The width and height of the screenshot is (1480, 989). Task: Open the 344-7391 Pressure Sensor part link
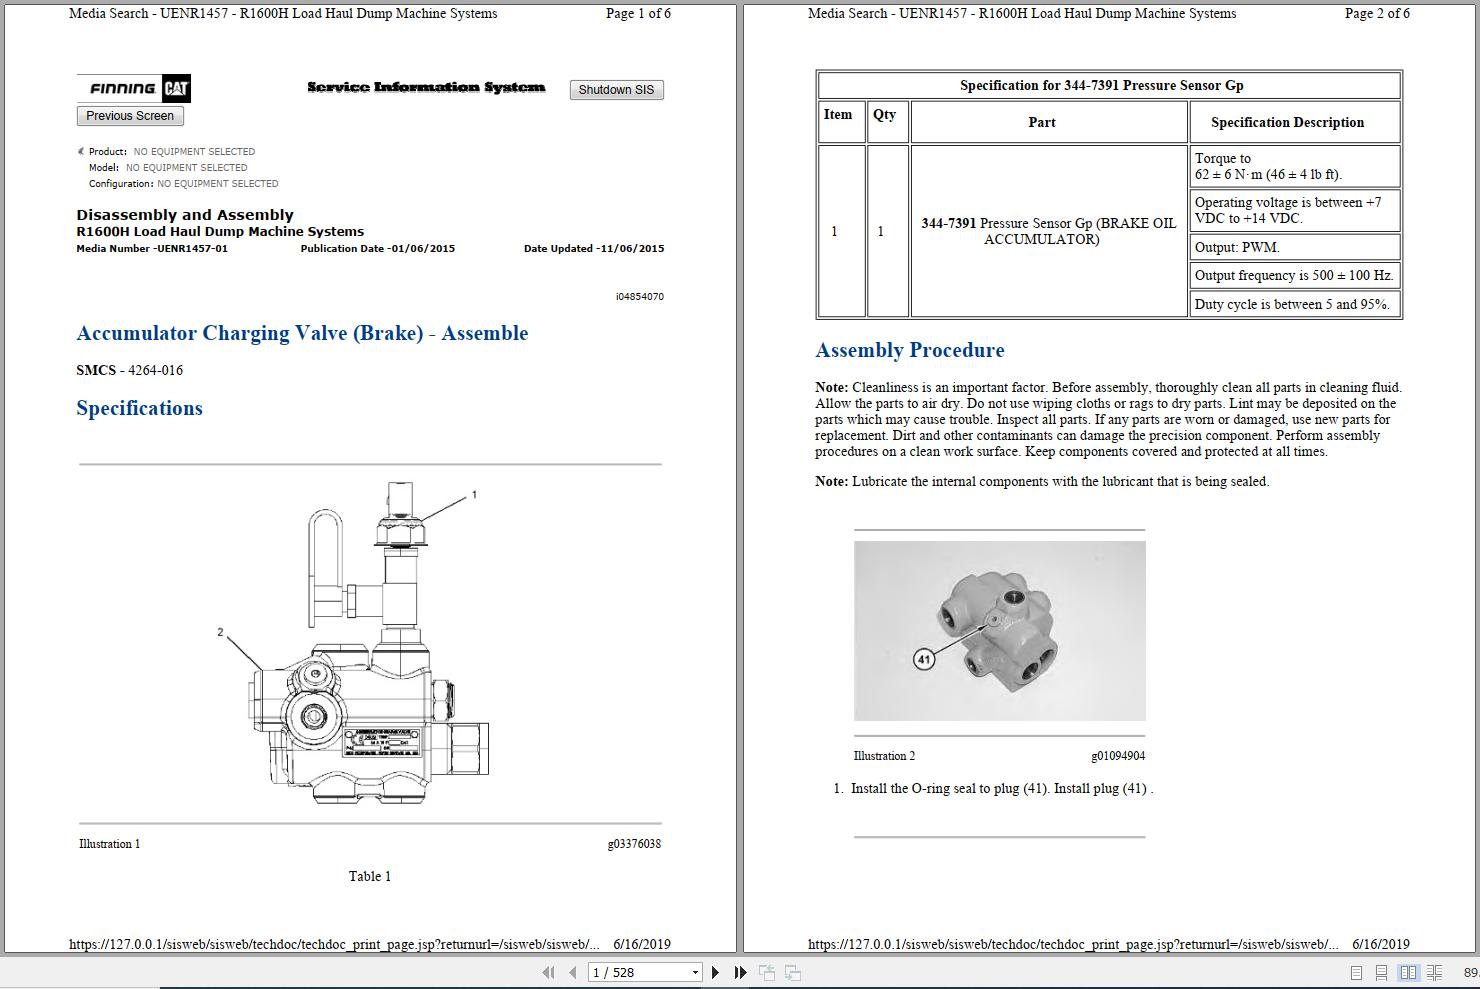point(948,222)
